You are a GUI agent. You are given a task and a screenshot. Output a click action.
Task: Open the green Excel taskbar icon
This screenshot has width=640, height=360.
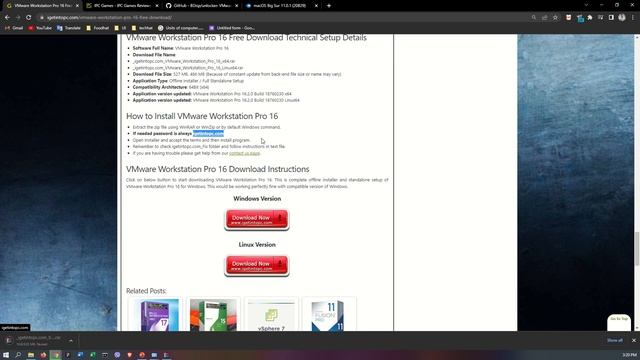coord(93,355)
